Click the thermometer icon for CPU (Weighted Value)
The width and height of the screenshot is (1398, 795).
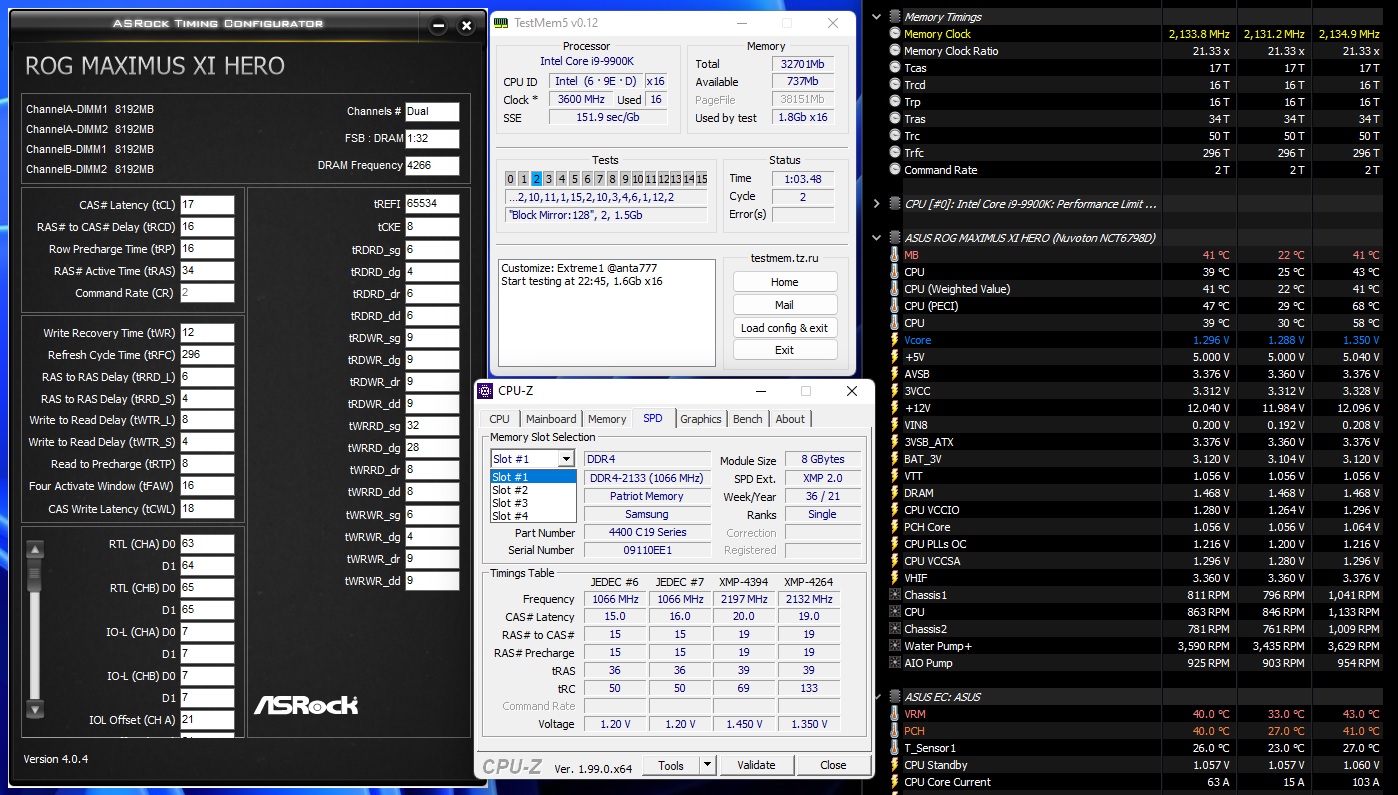point(895,289)
